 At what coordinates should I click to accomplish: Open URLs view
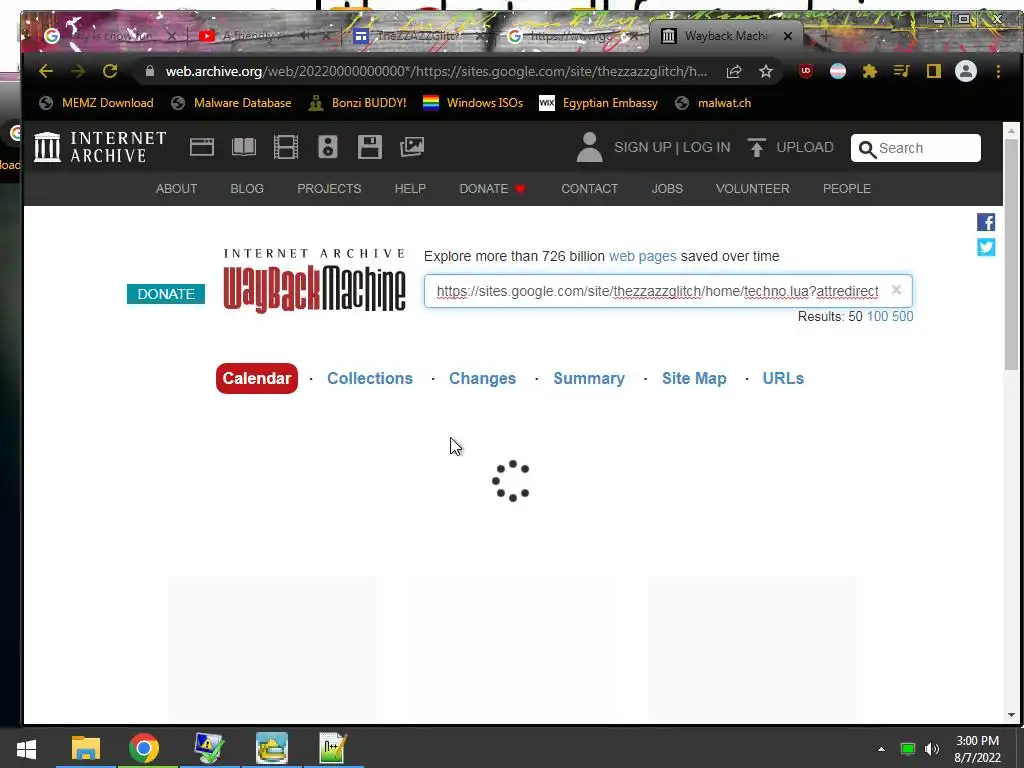[783, 378]
